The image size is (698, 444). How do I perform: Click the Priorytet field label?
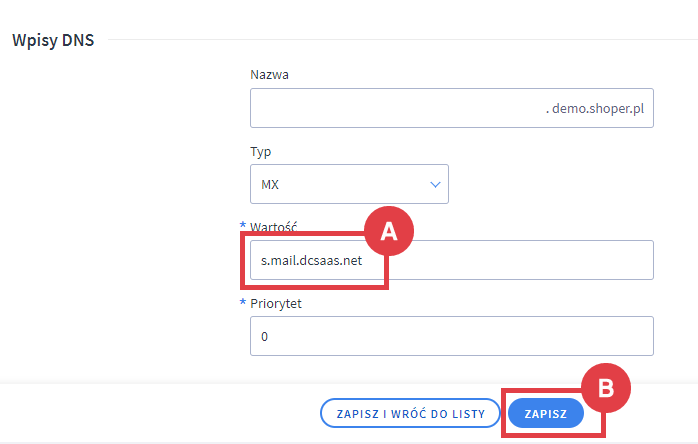pyautogui.click(x=279, y=304)
